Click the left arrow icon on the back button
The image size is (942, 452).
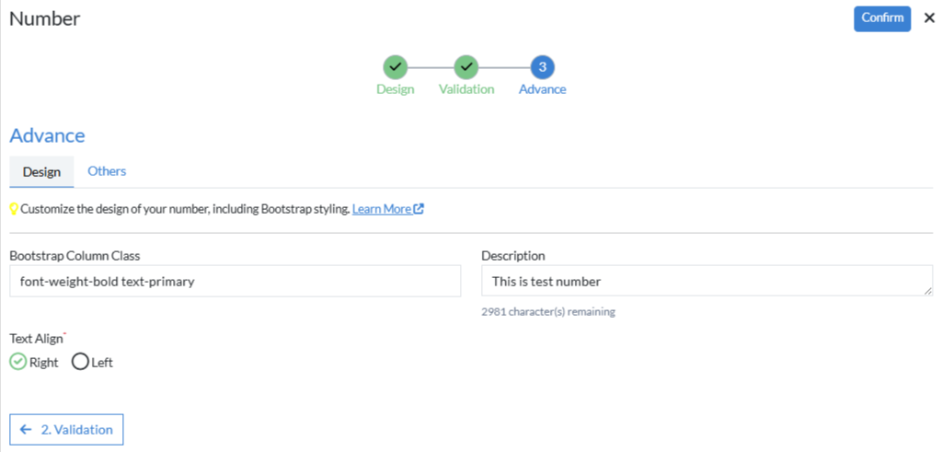pos(26,429)
